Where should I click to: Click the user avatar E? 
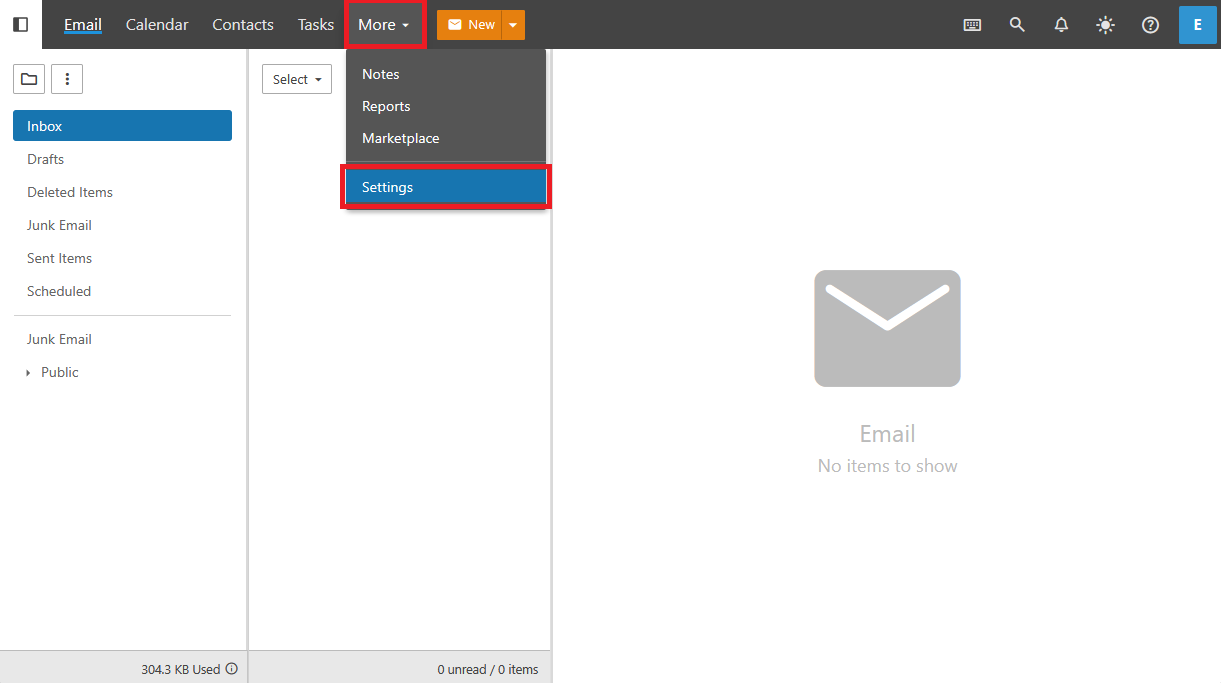(1197, 25)
